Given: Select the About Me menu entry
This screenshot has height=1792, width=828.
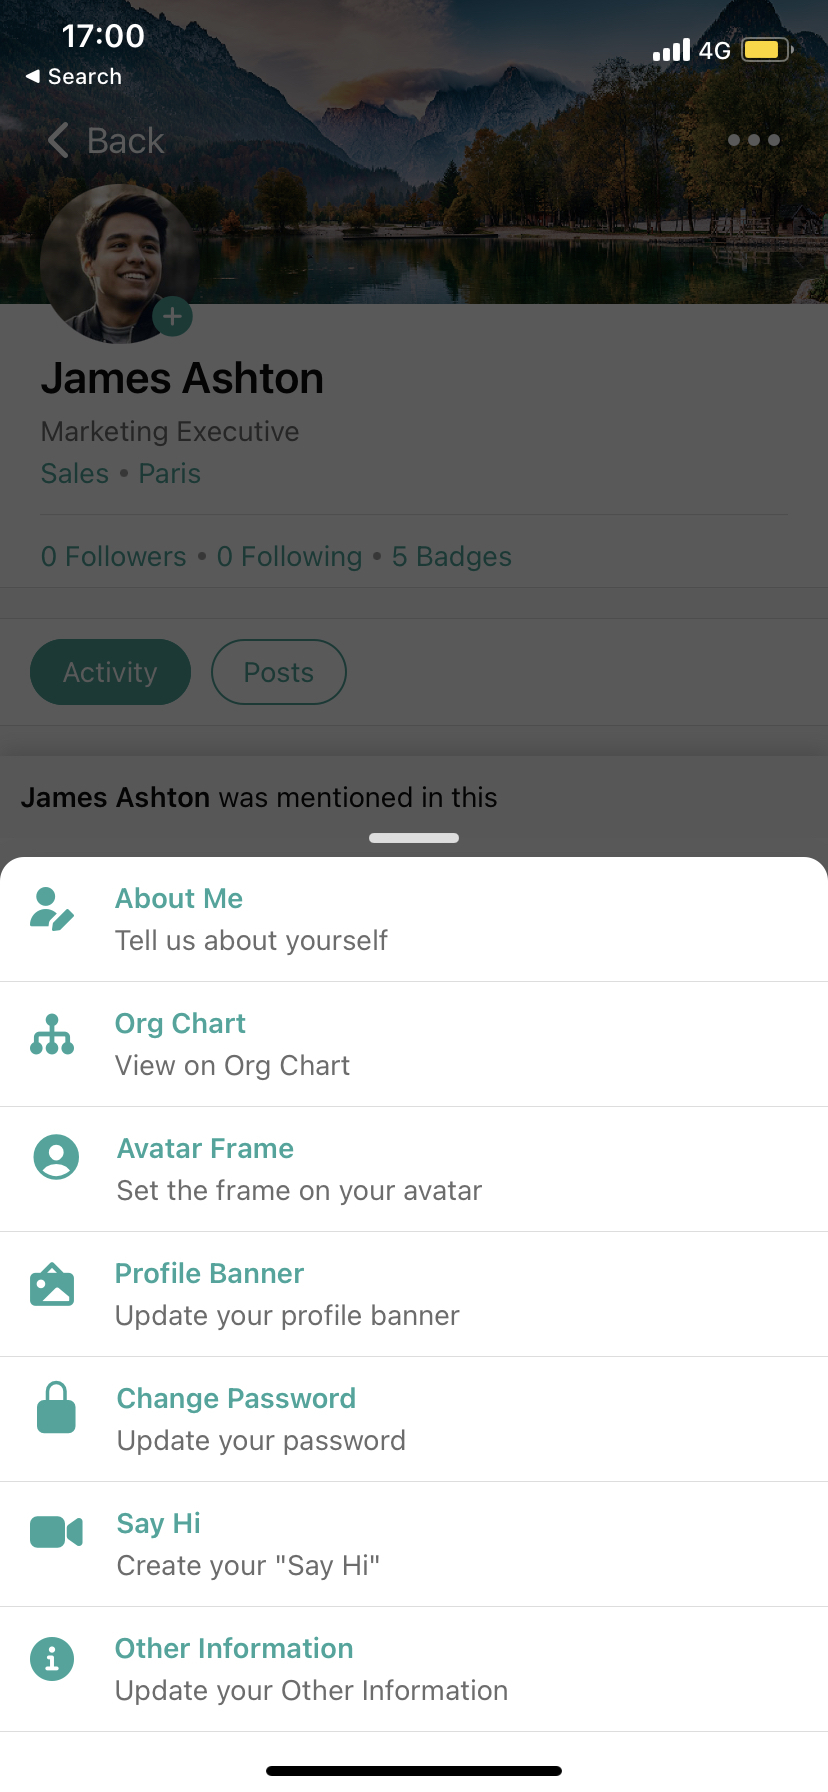Looking at the screenshot, I should (x=414, y=919).
